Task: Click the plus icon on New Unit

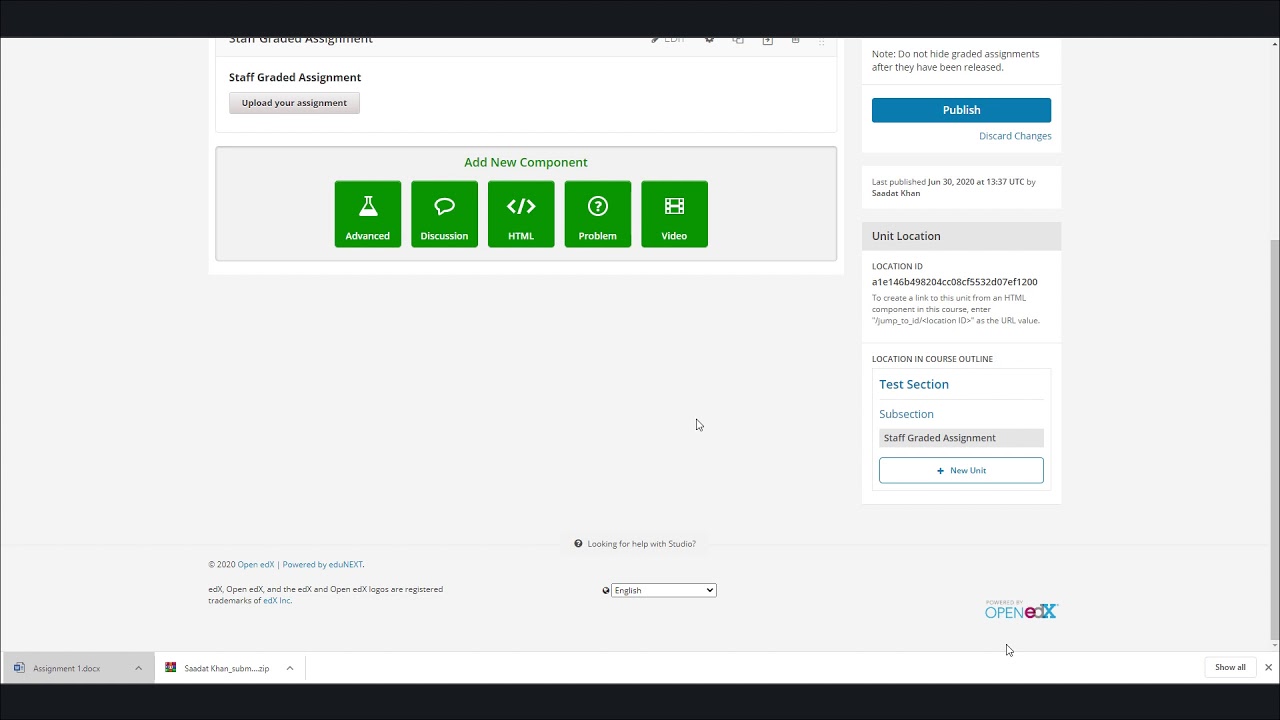Action: tap(940, 470)
